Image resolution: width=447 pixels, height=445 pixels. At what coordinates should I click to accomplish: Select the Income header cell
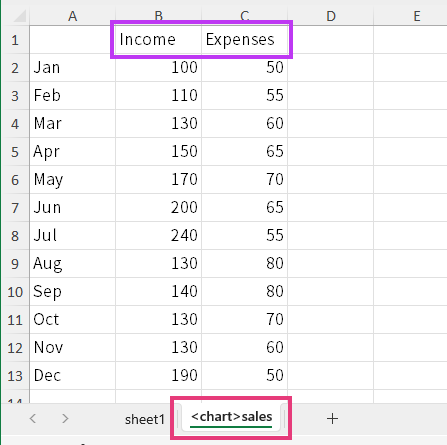click(159, 40)
